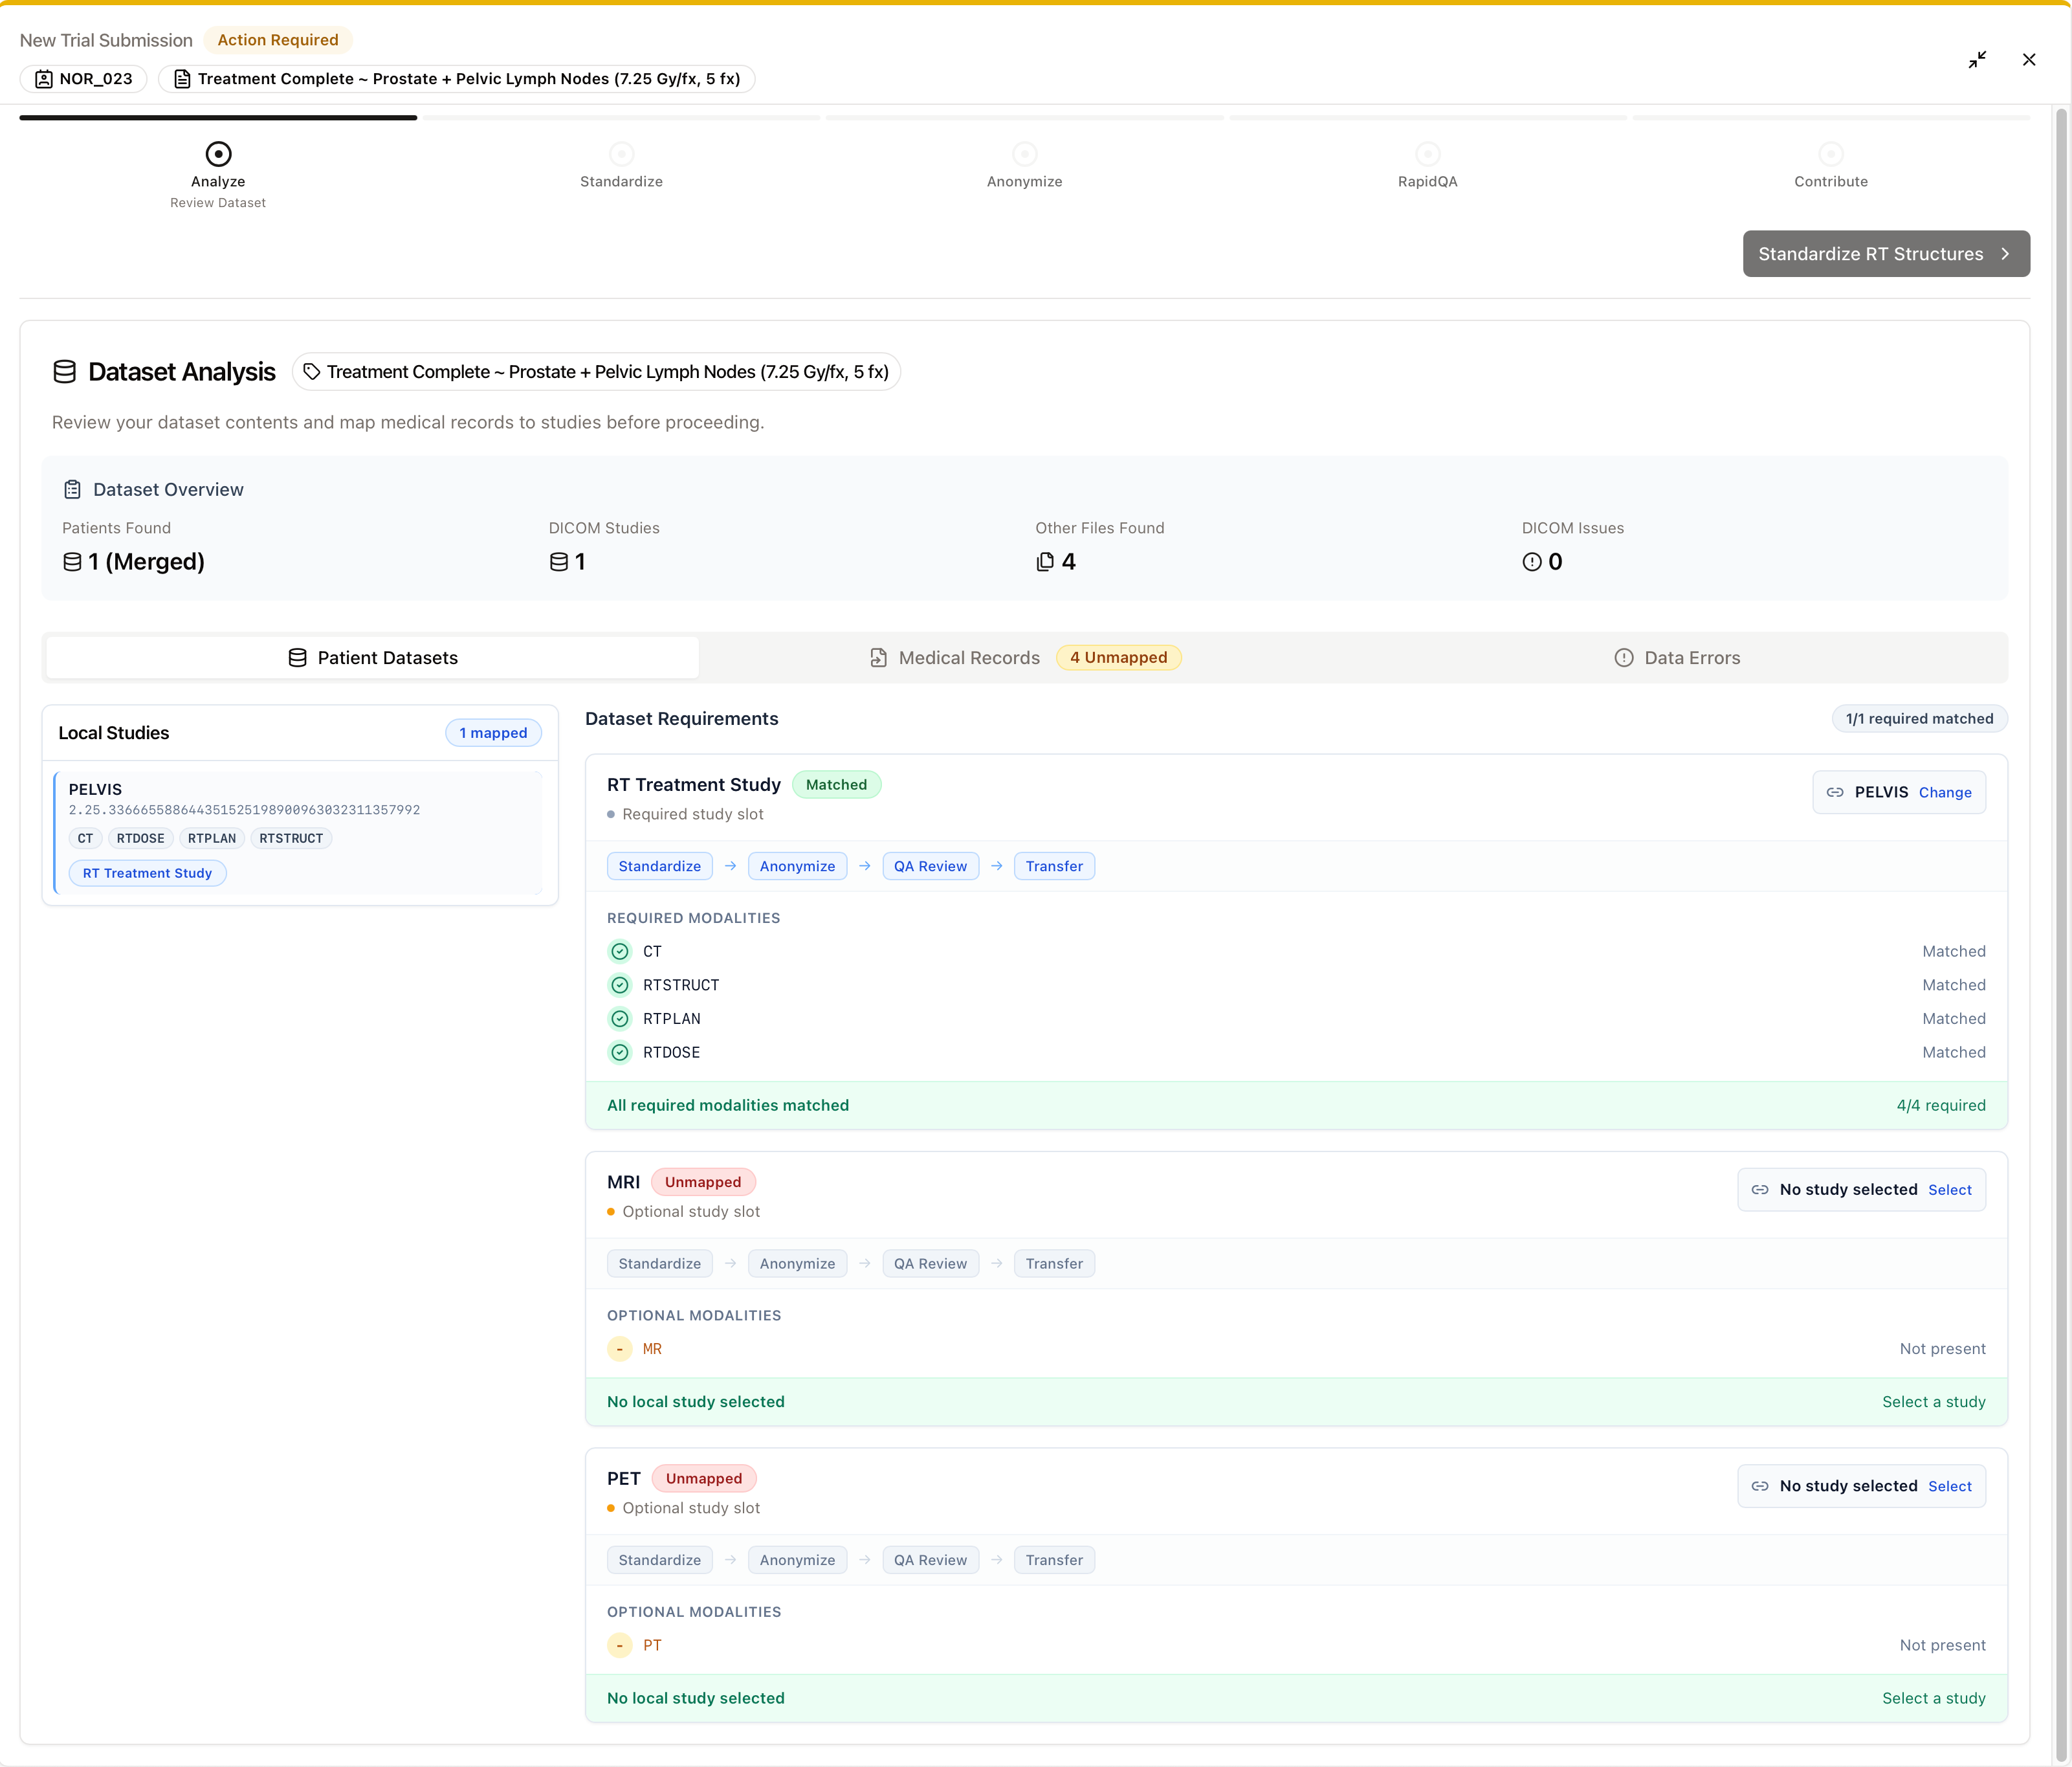Click the link icon beside PELVIS
This screenshot has width=2072, height=1767.
tap(1834, 793)
